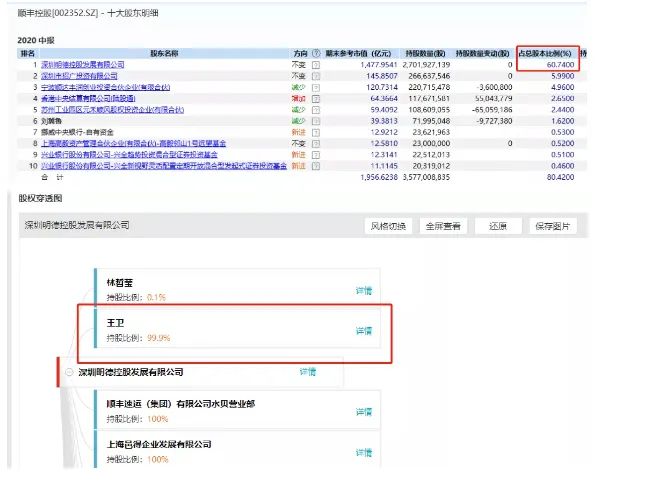Click the shareholding cell 2,701,927,139
This screenshot has height=487, width=649.
426,65
